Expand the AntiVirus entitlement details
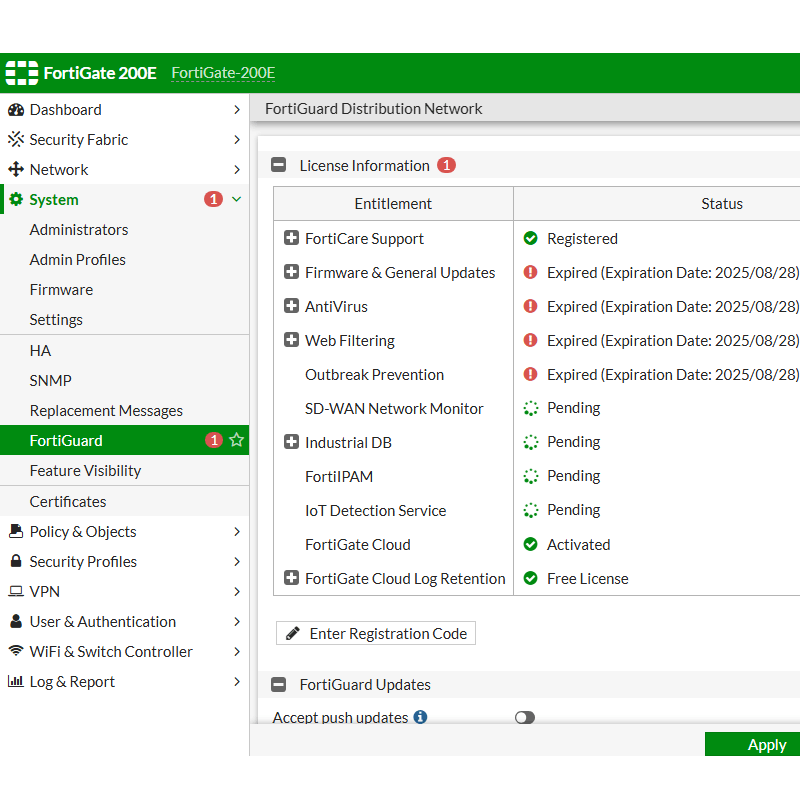The width and height of the screenshot is (800, 800). 291,306
